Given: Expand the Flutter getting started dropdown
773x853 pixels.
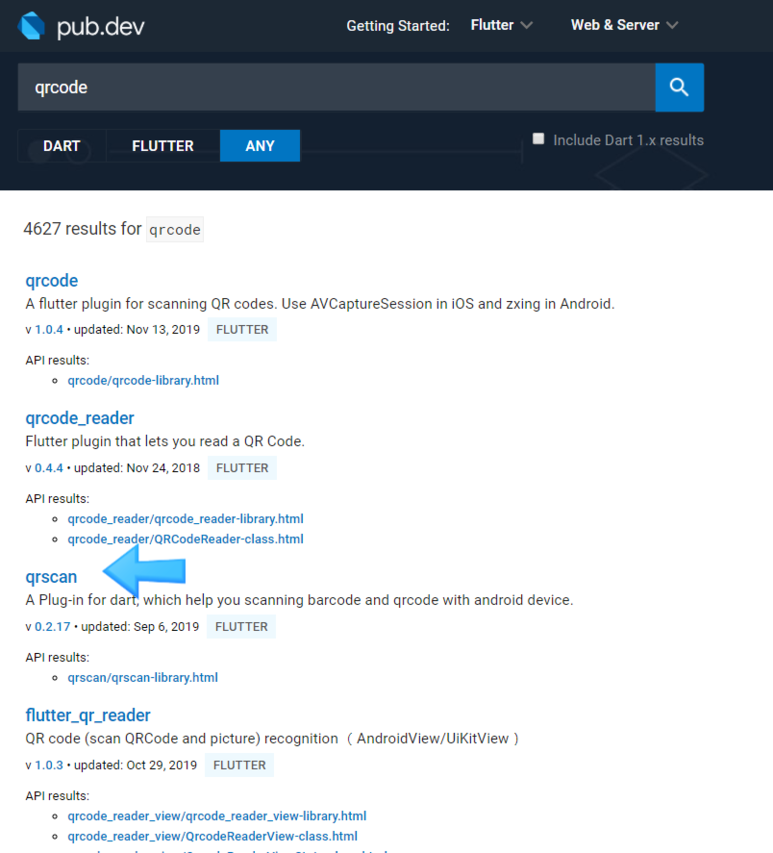Looking at the screenshot, I should coord(501,25).
